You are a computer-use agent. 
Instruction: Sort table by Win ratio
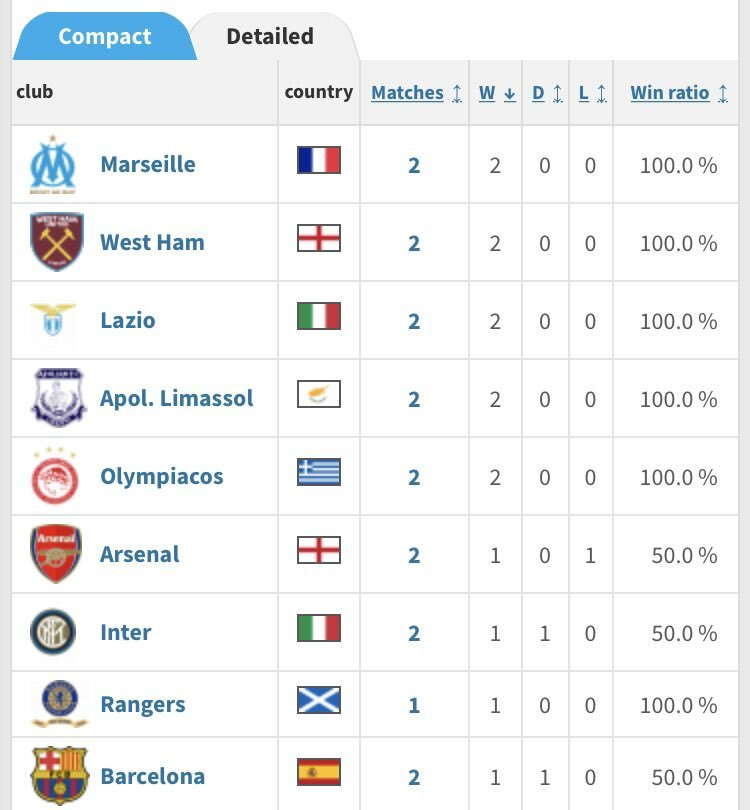tap(679, 93)
